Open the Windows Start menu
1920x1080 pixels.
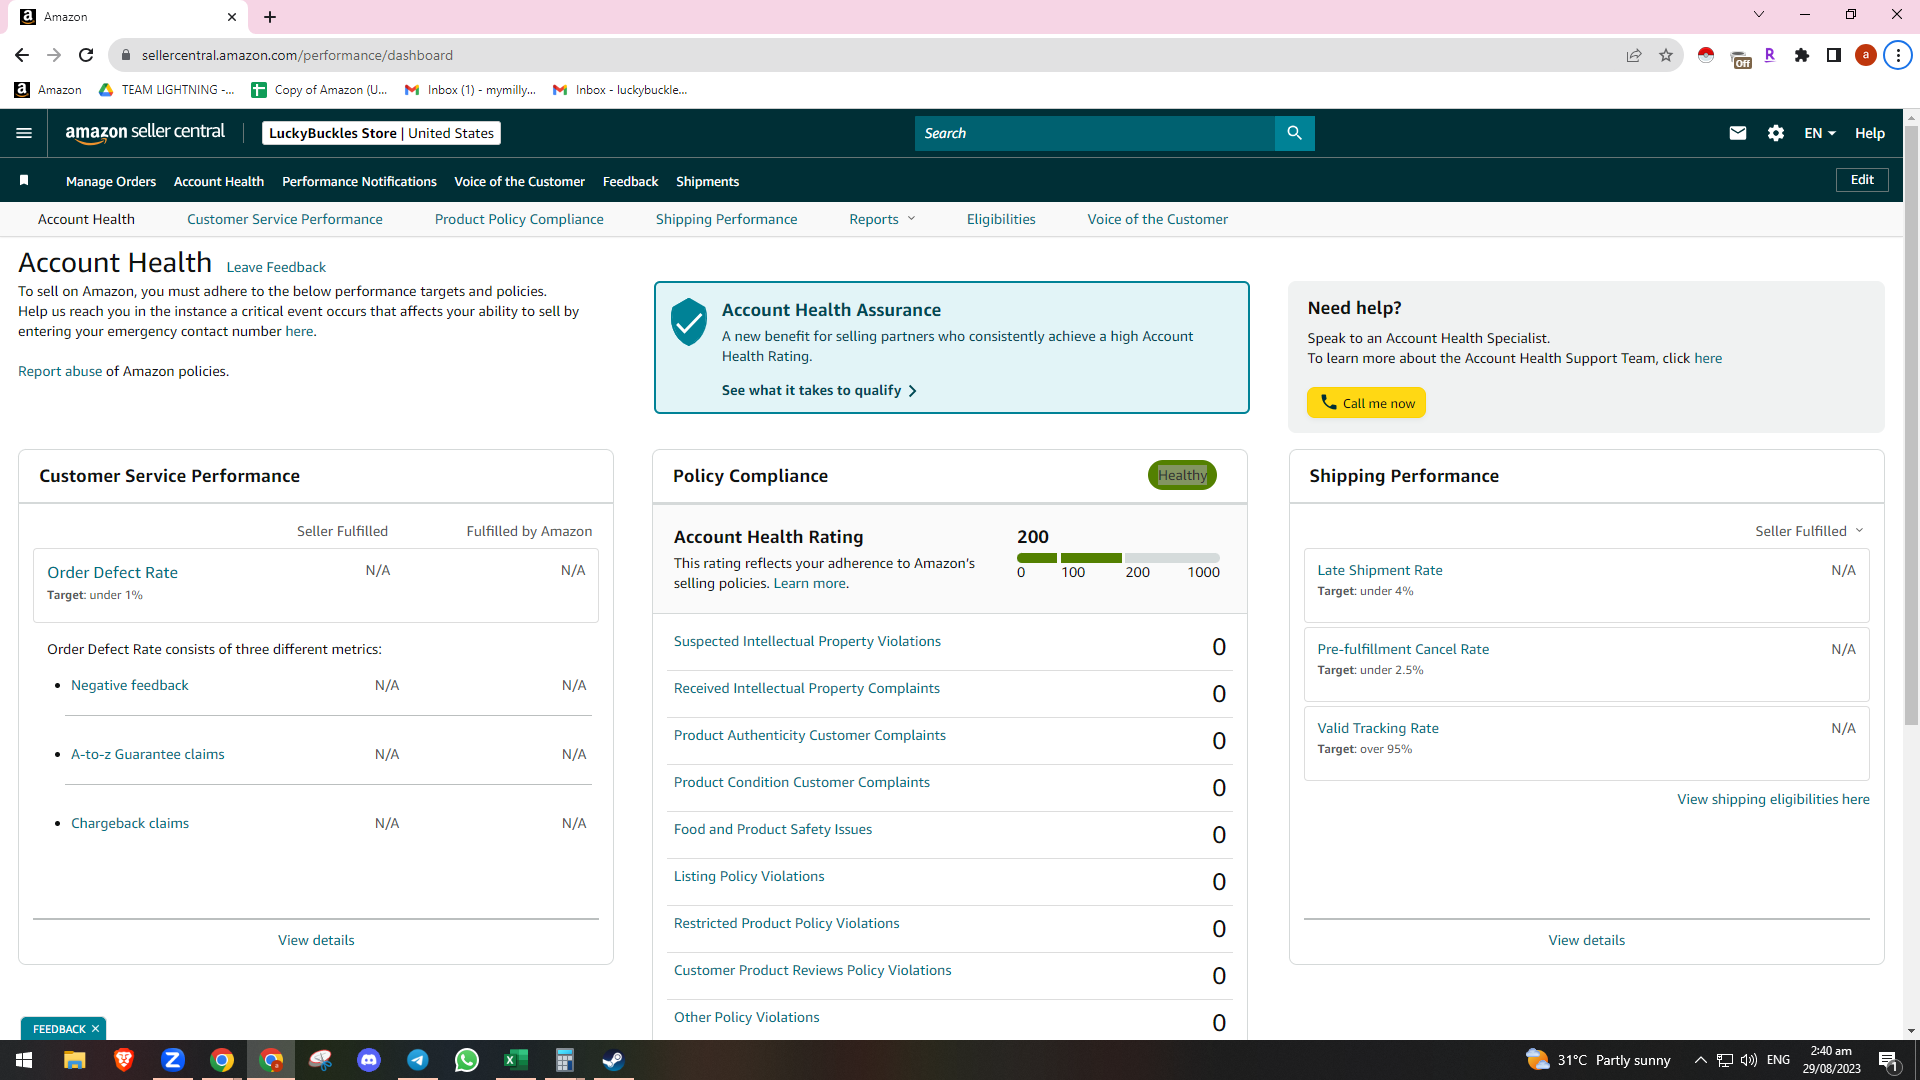24,1060
